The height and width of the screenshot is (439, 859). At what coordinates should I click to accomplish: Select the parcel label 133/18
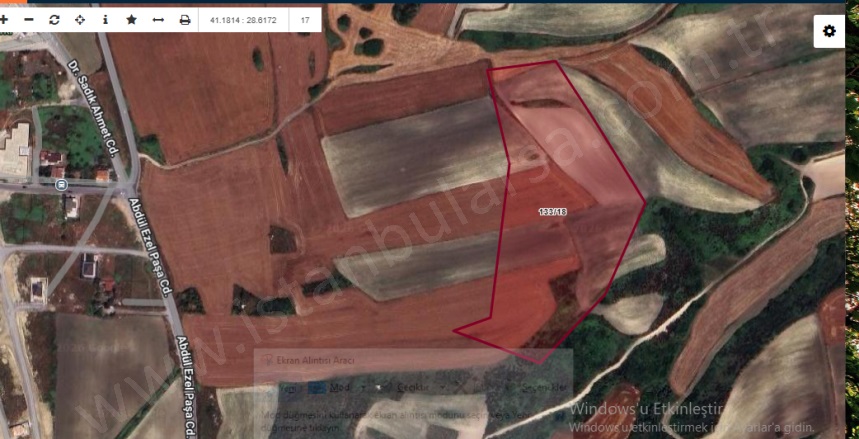553,212
